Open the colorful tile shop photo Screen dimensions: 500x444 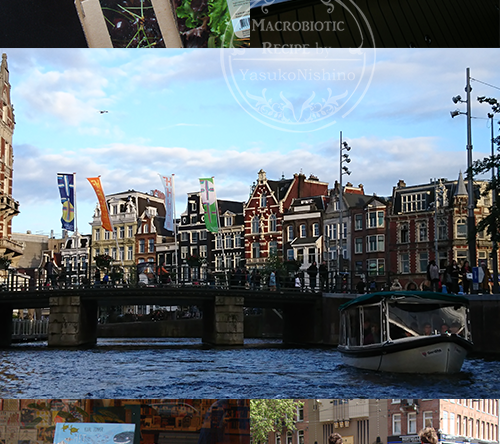[125, 422]
